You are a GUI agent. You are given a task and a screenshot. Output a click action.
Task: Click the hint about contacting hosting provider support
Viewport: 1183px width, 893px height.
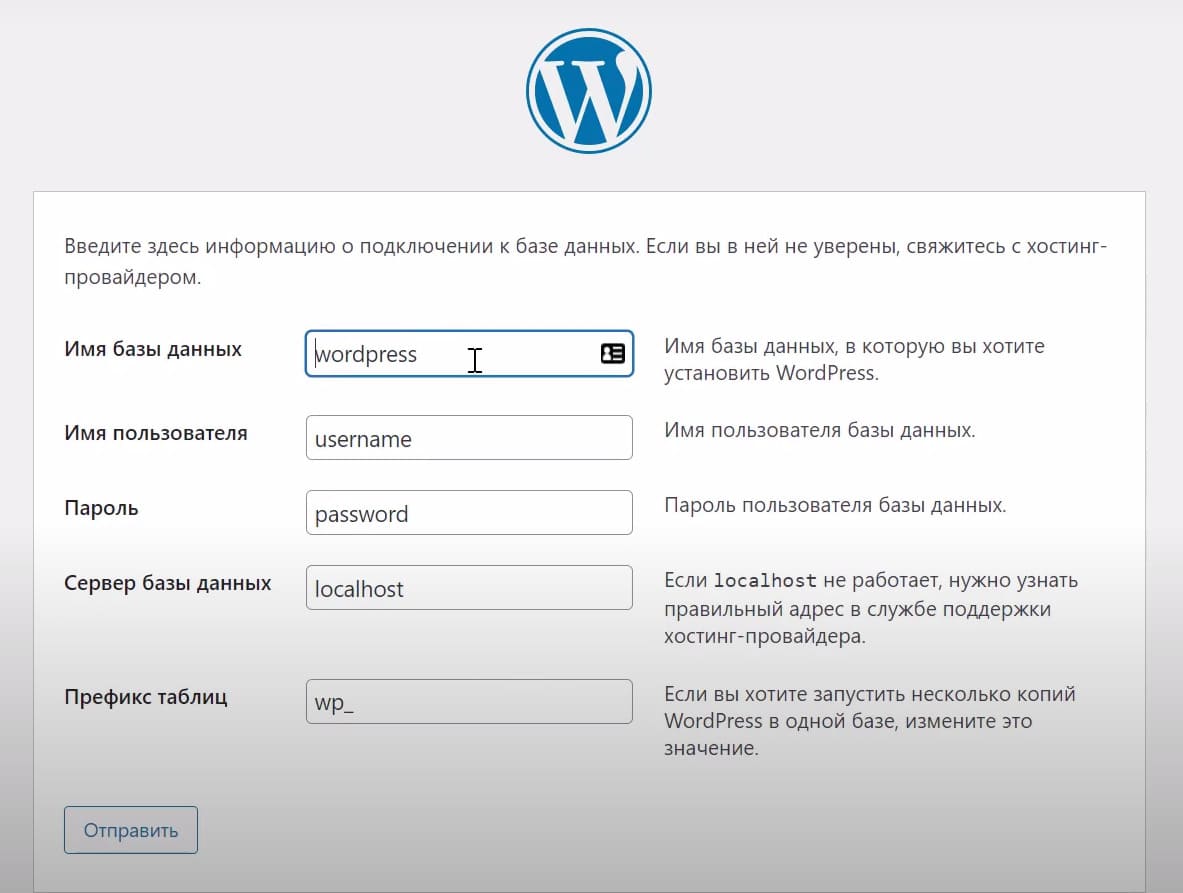(870, 608)
